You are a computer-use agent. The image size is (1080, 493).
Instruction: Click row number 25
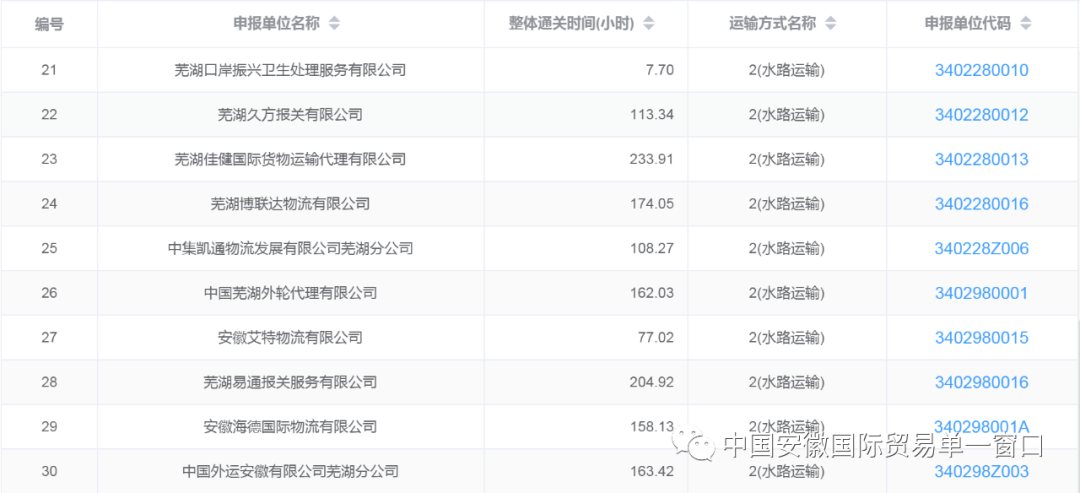[x=49, y=249]
